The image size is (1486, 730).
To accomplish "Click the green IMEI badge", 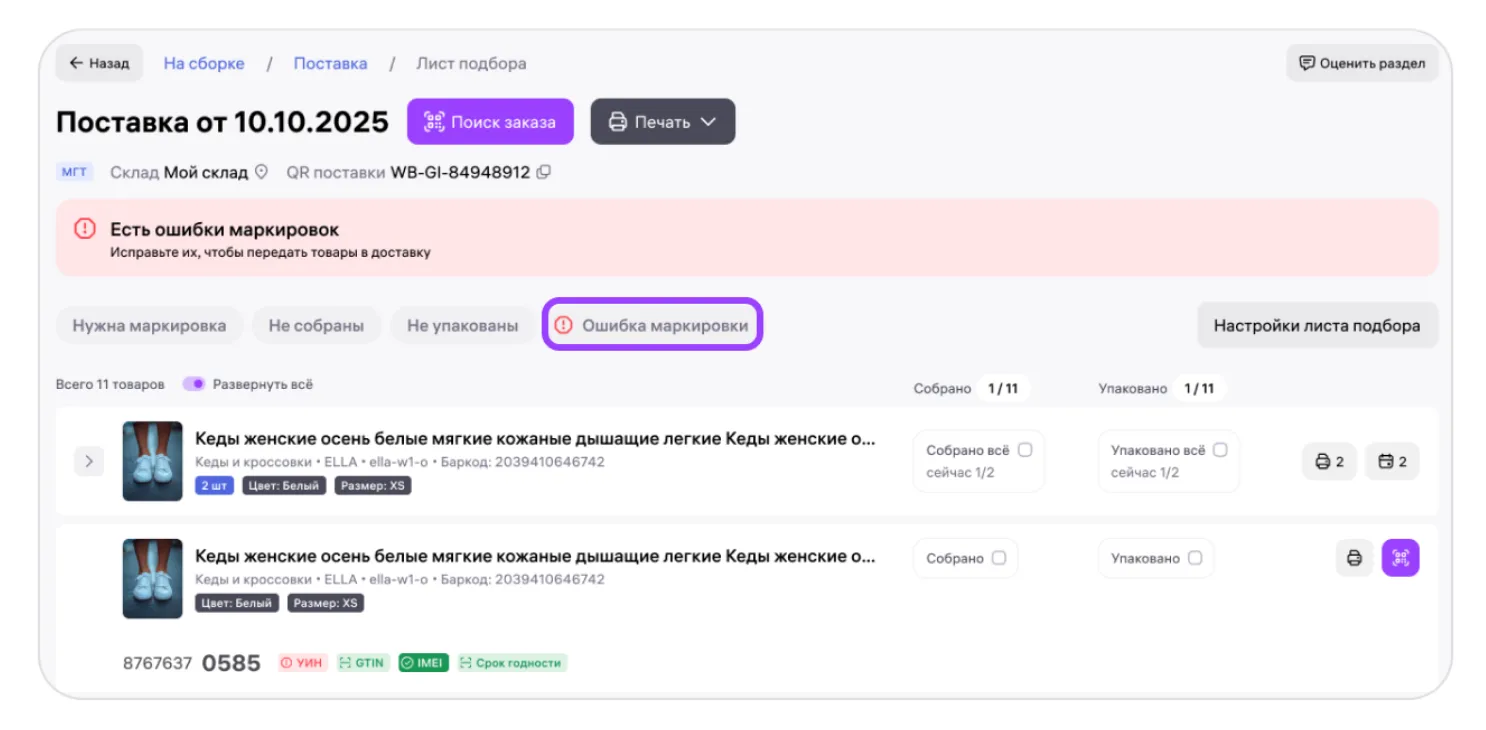I will click(423, 662).
